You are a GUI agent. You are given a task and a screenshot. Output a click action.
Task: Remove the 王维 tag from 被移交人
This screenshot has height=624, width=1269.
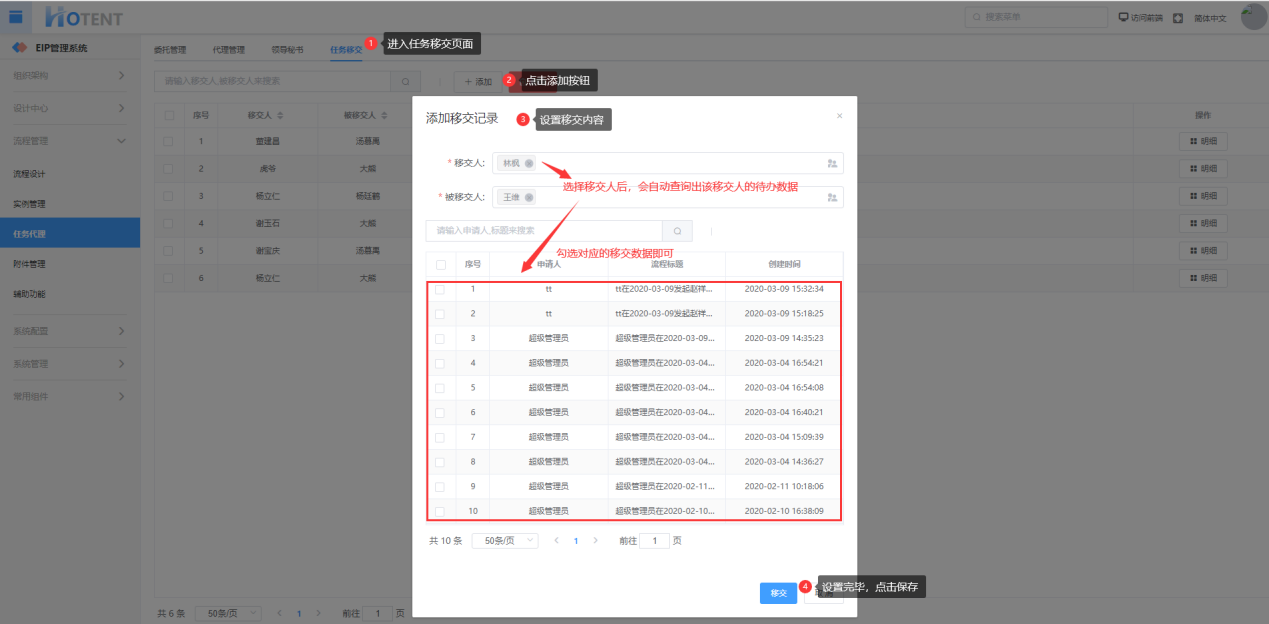click(x=529, y=197)
